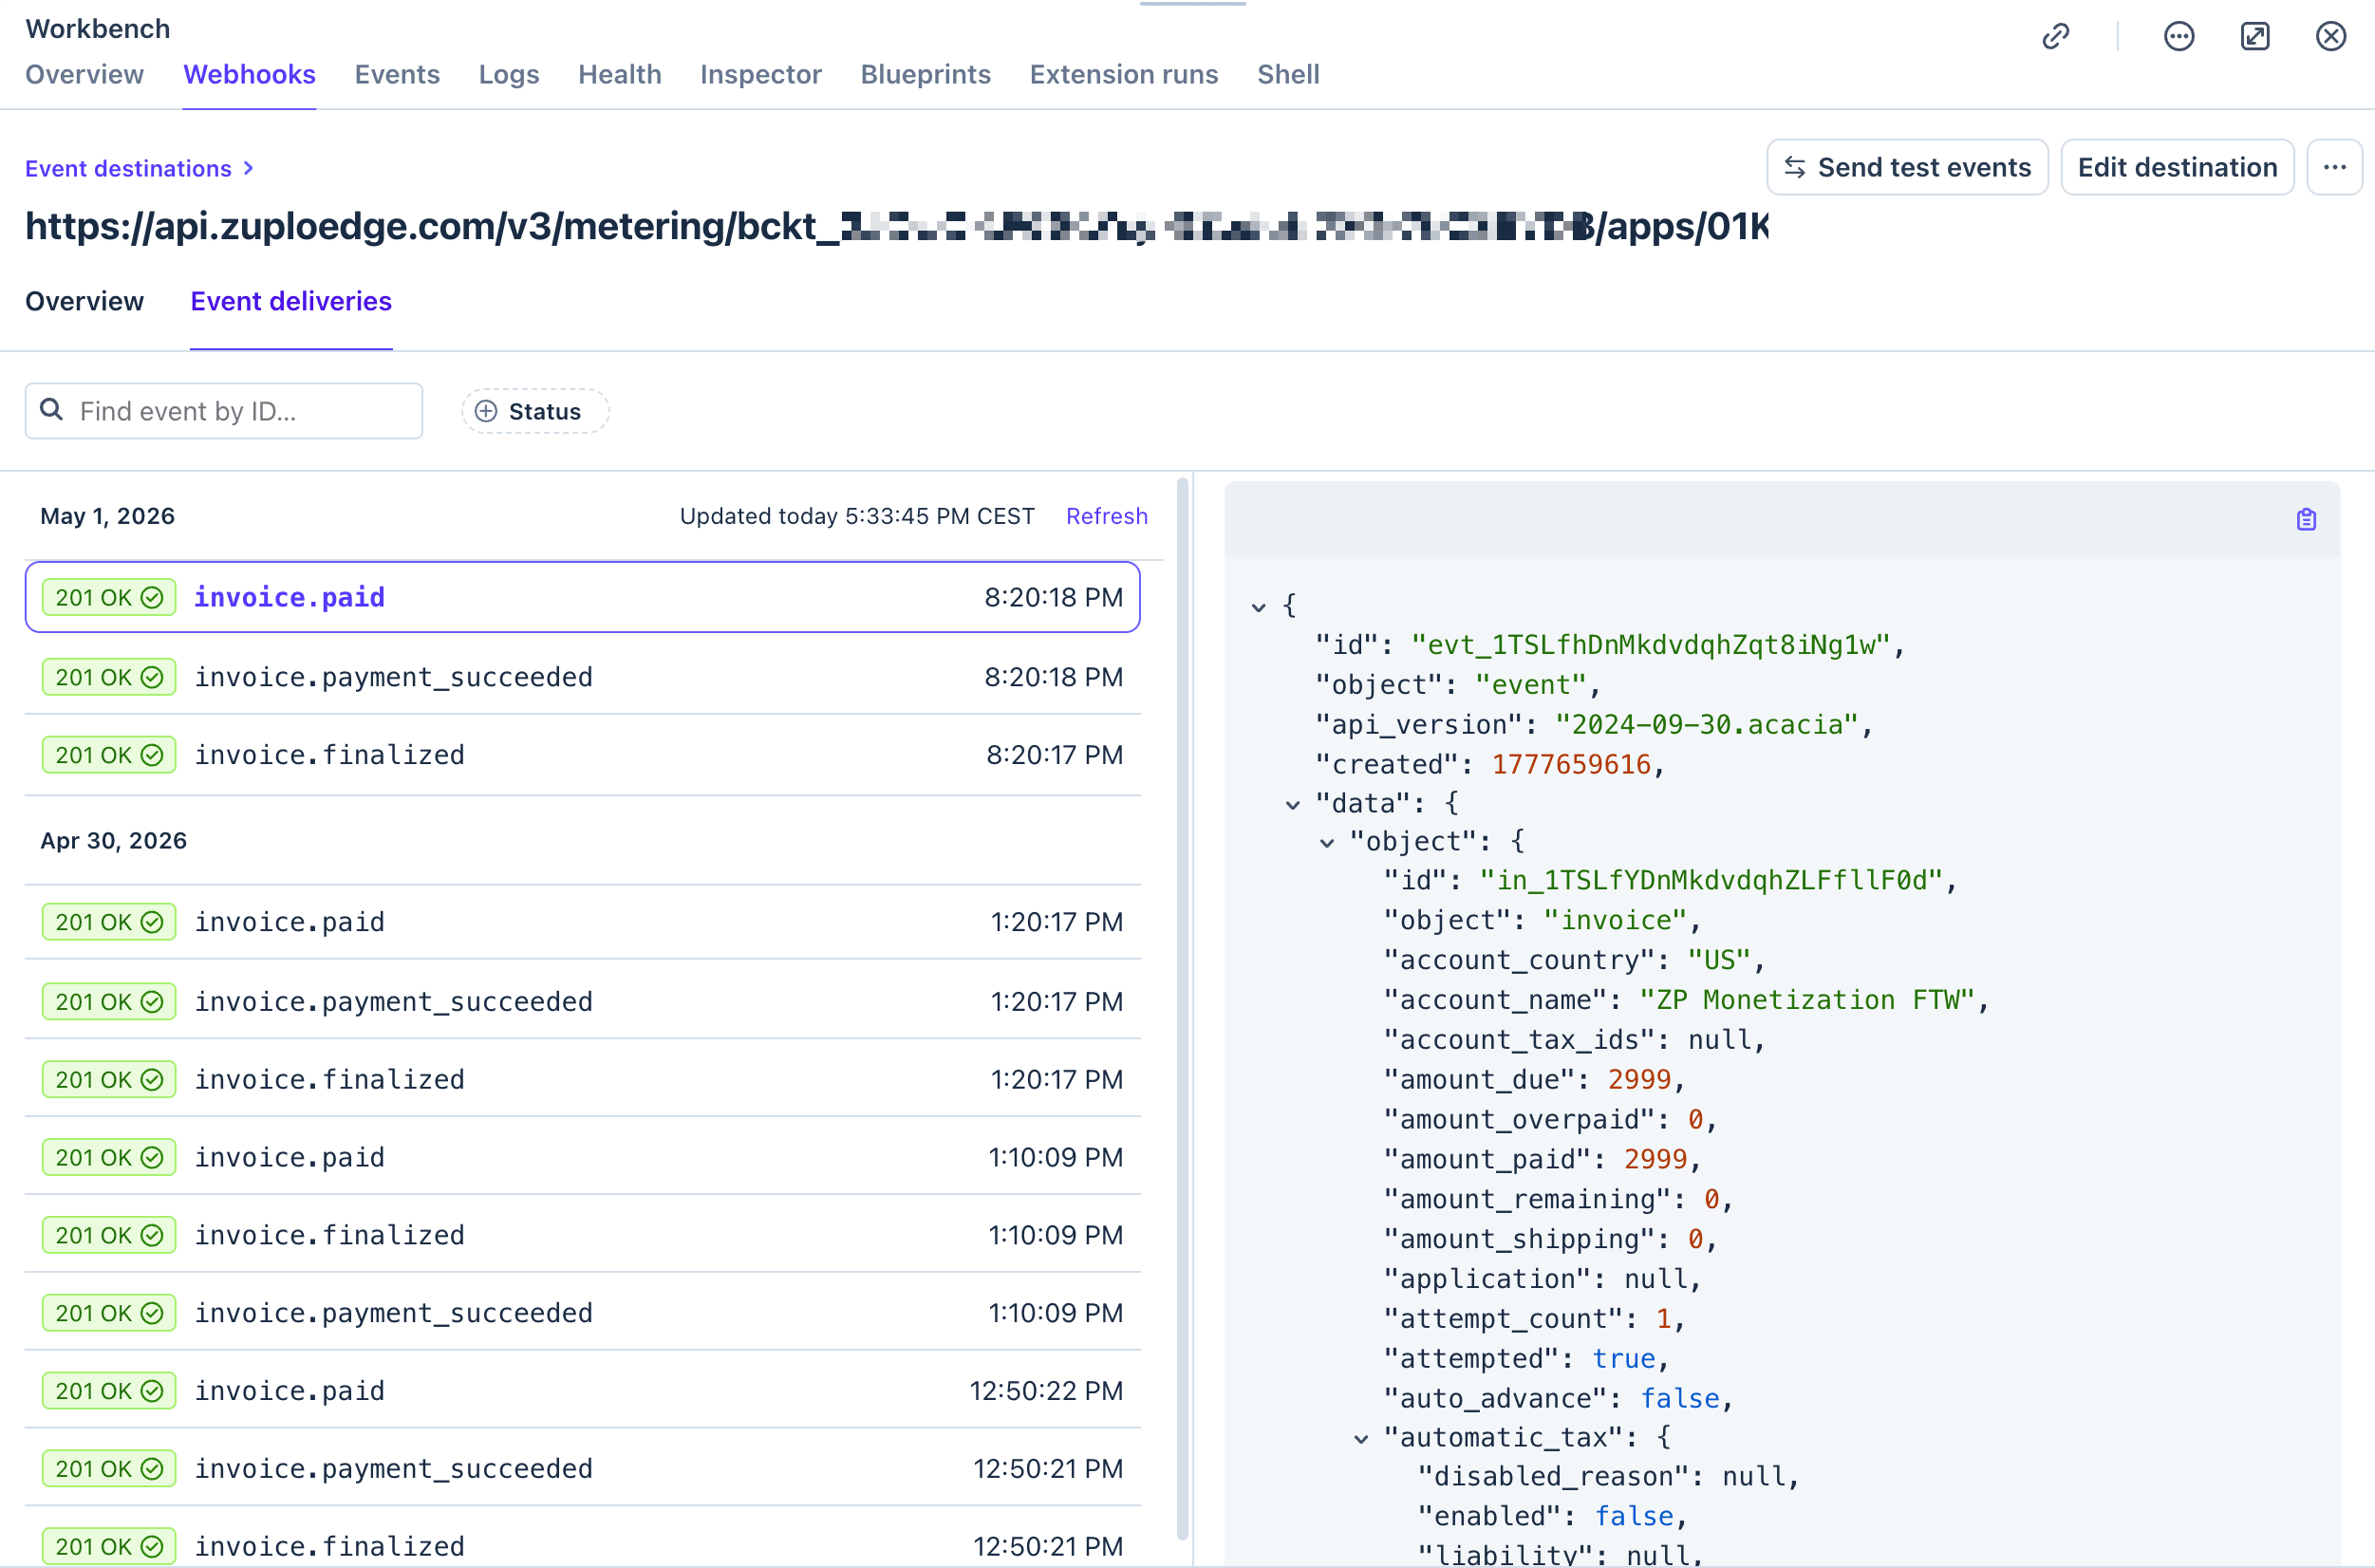2375x1568 pixels.
Task: Select invoice.finalized event at 1:20:17 PM
Action: click(x=582, y=1079)
